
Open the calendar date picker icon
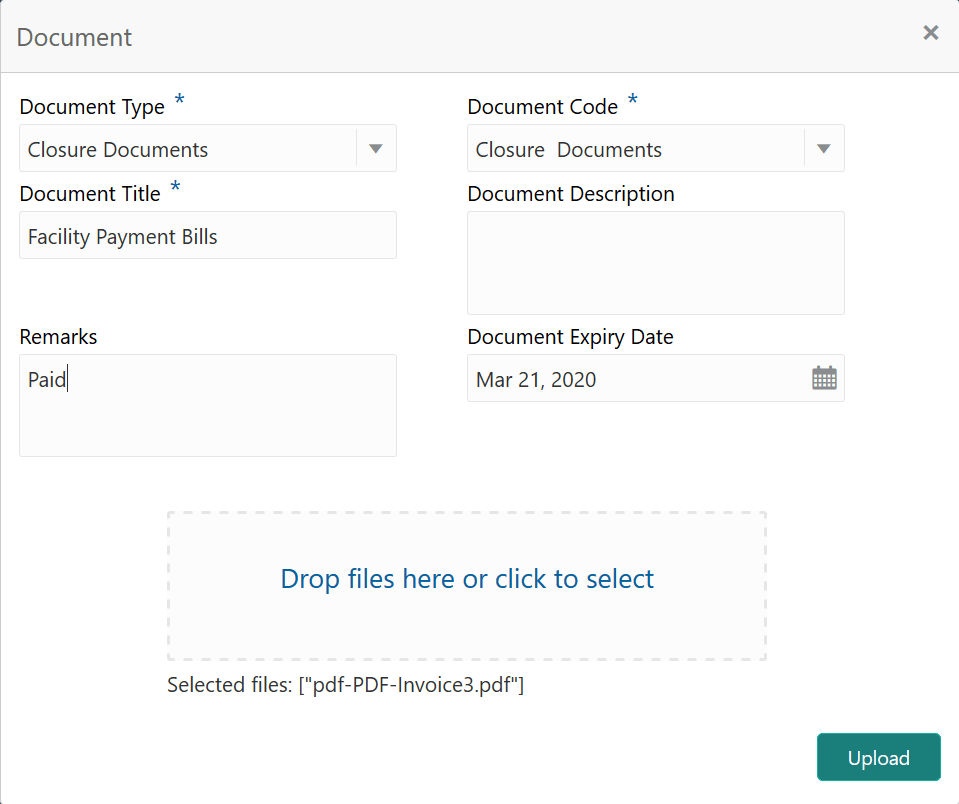824,378
